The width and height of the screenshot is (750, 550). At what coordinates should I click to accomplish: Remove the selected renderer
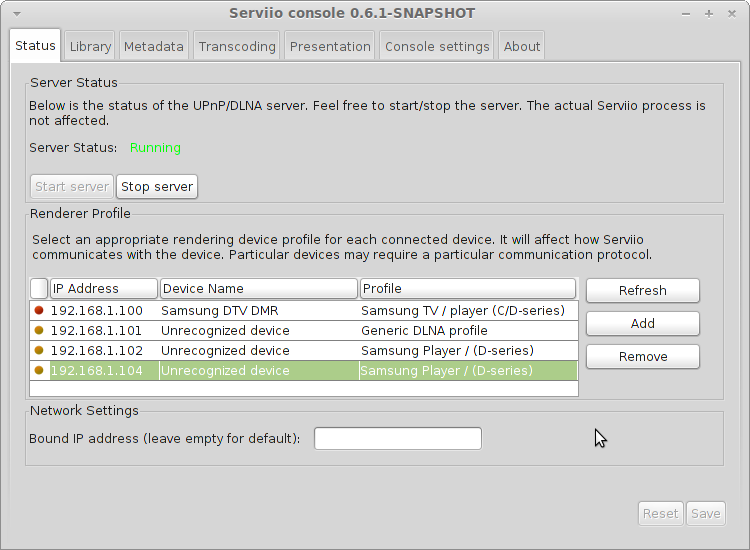coord(643,356)
